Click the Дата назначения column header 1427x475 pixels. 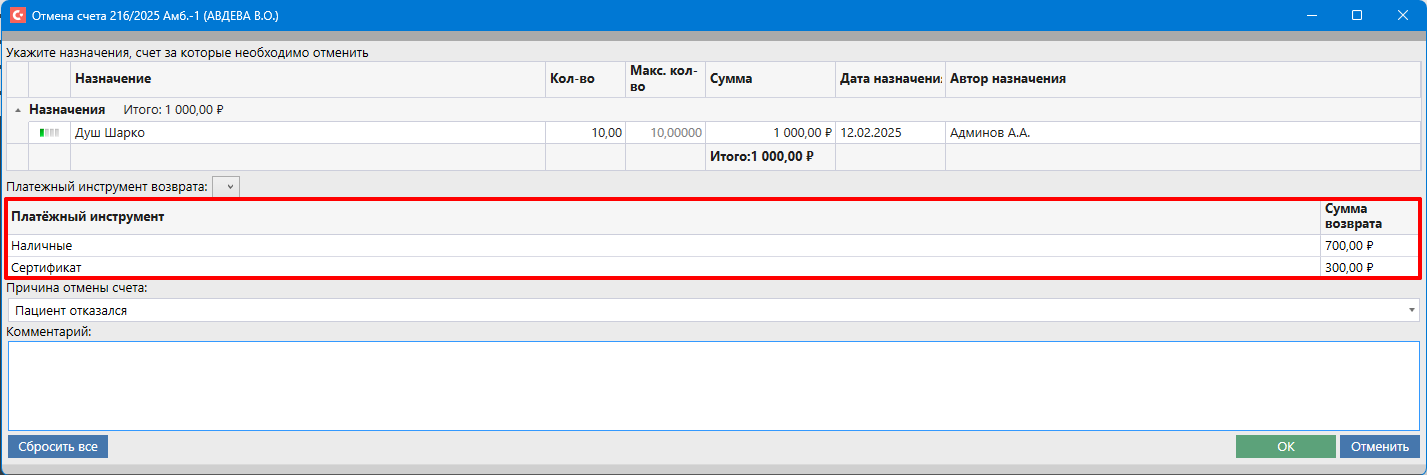tap(890, 79)
